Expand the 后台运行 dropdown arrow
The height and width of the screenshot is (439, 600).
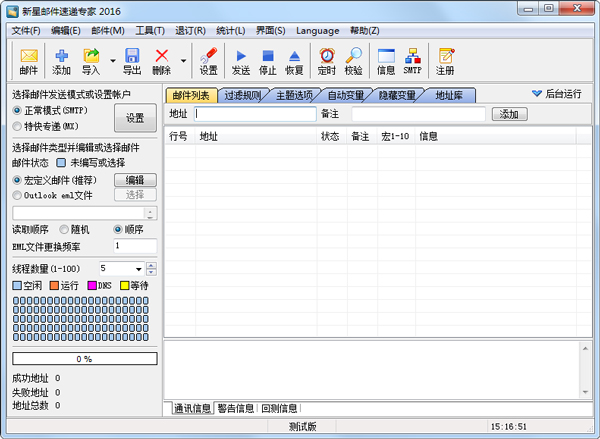536,94
